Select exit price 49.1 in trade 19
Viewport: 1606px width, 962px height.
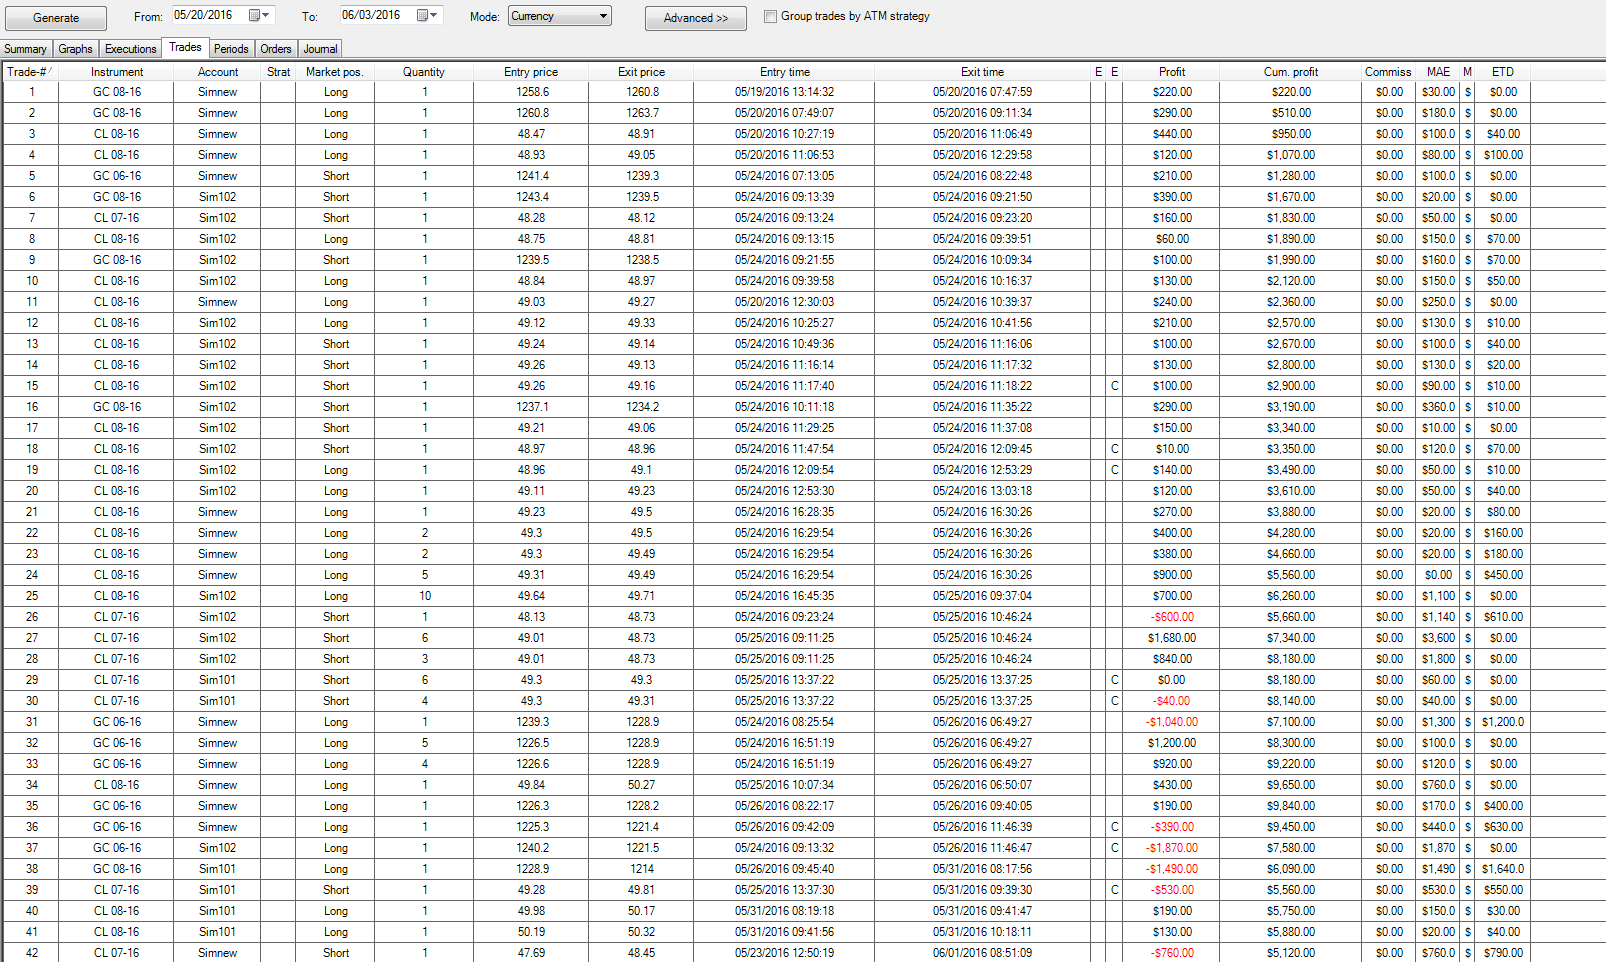(641, 470)
